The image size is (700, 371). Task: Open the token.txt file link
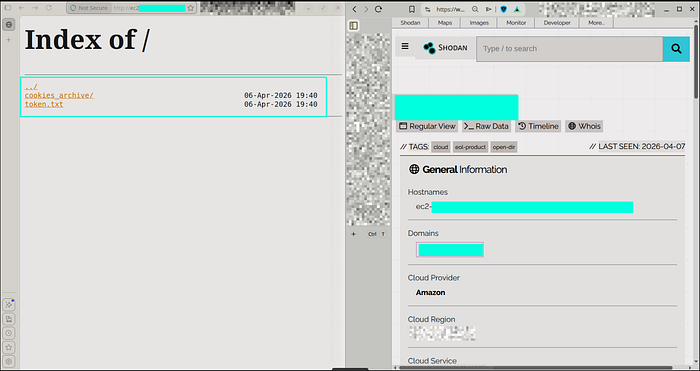(44, 104)
